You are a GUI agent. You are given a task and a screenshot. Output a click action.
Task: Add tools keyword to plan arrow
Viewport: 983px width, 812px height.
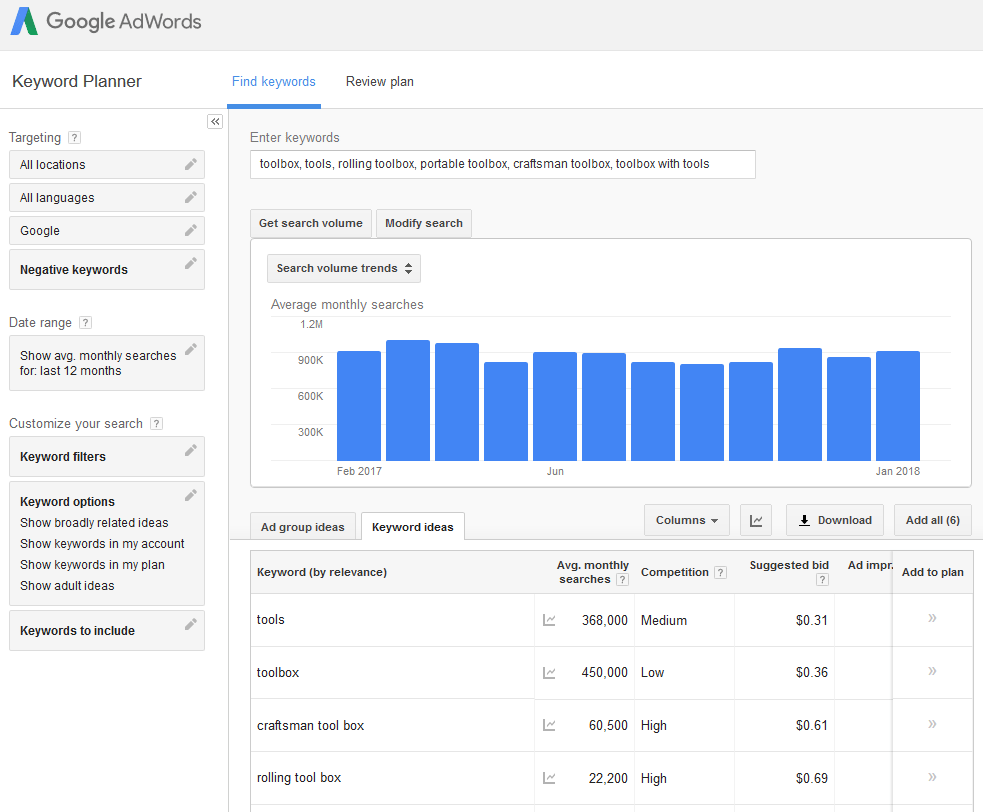tap(932, 618)
